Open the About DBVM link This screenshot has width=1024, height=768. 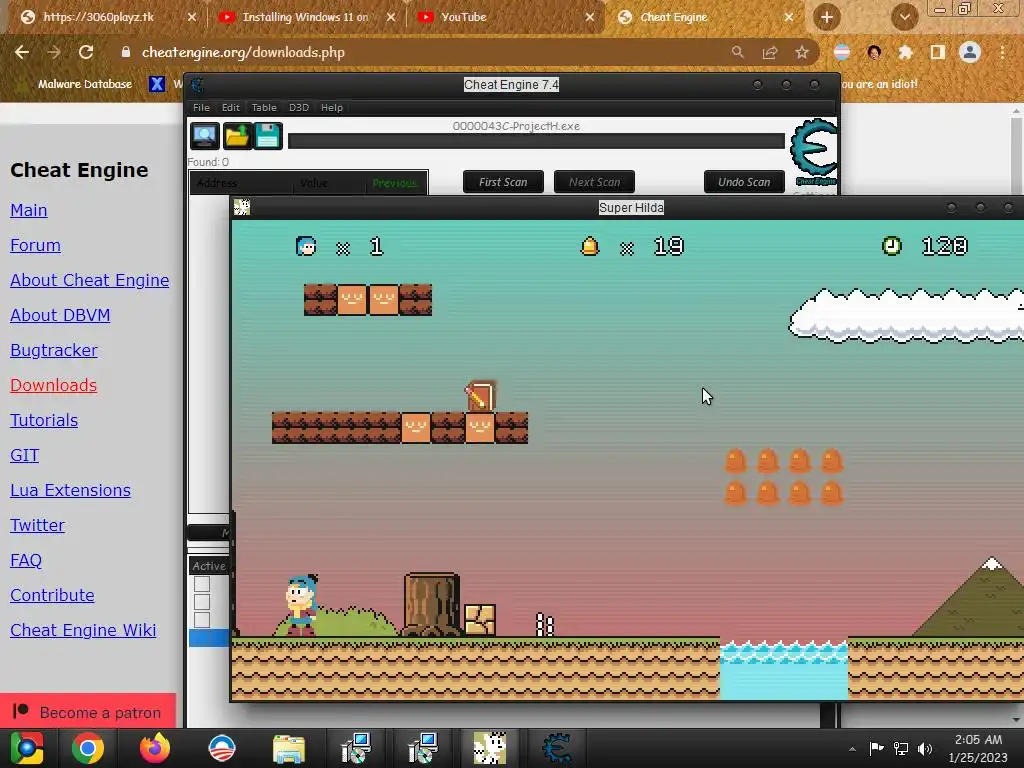coord(60,315)
